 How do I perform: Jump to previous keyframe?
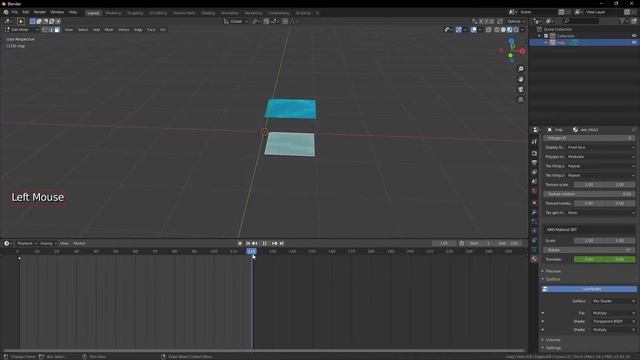255,243
